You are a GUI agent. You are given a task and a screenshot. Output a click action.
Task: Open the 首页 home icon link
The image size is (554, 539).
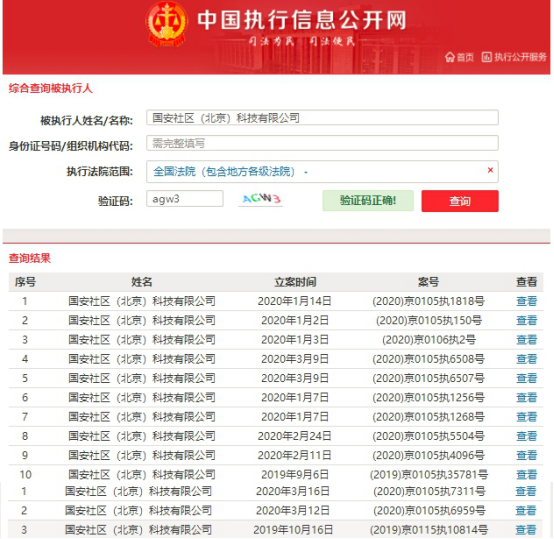pos(459,57)
